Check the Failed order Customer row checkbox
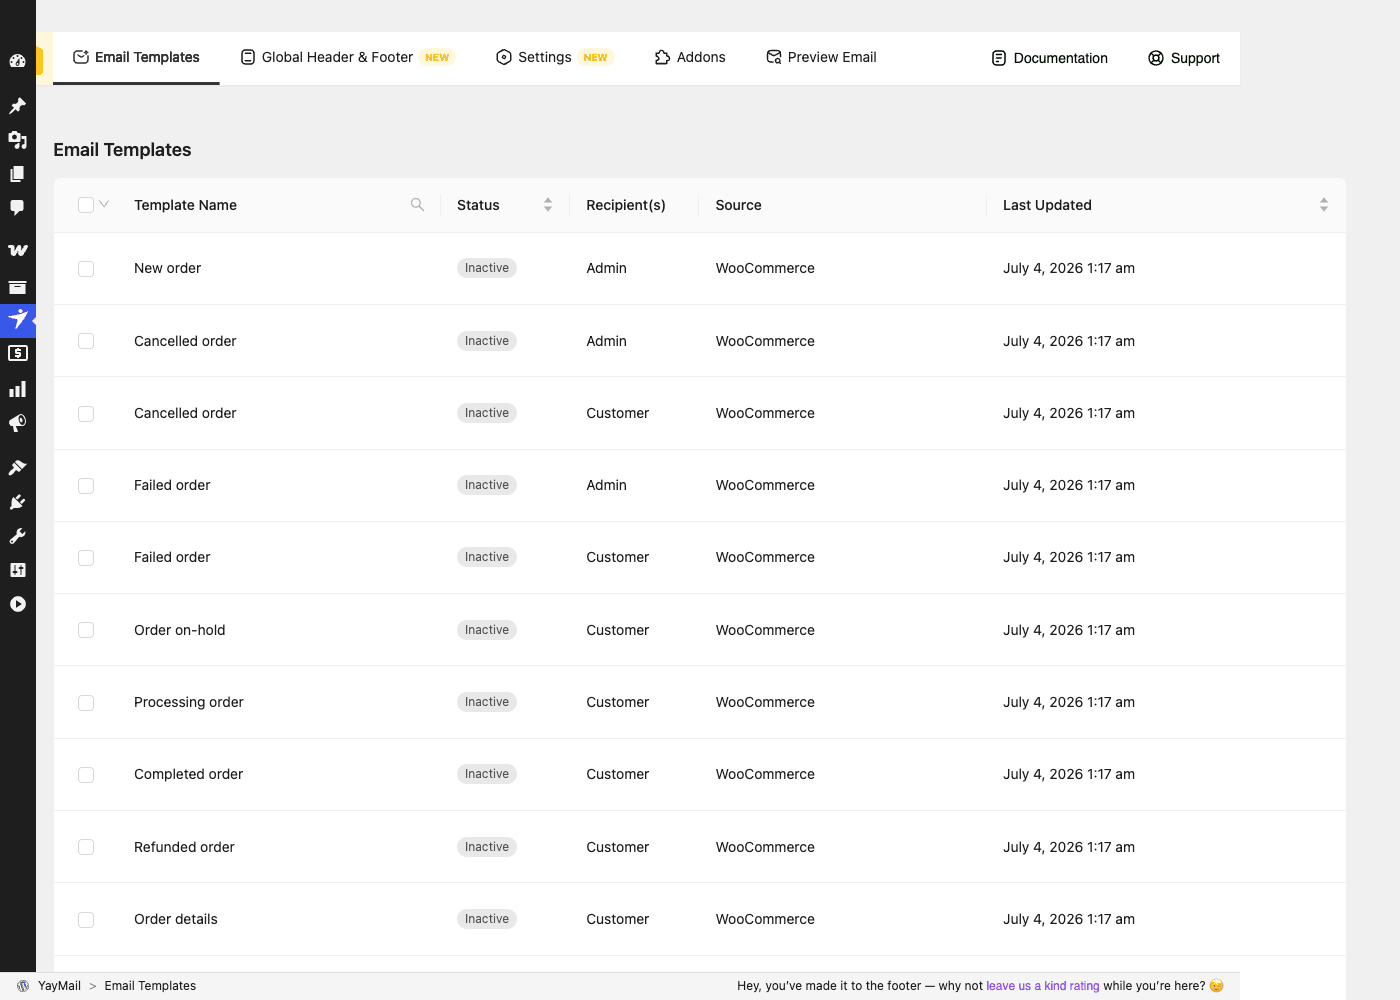 point(86,558)
